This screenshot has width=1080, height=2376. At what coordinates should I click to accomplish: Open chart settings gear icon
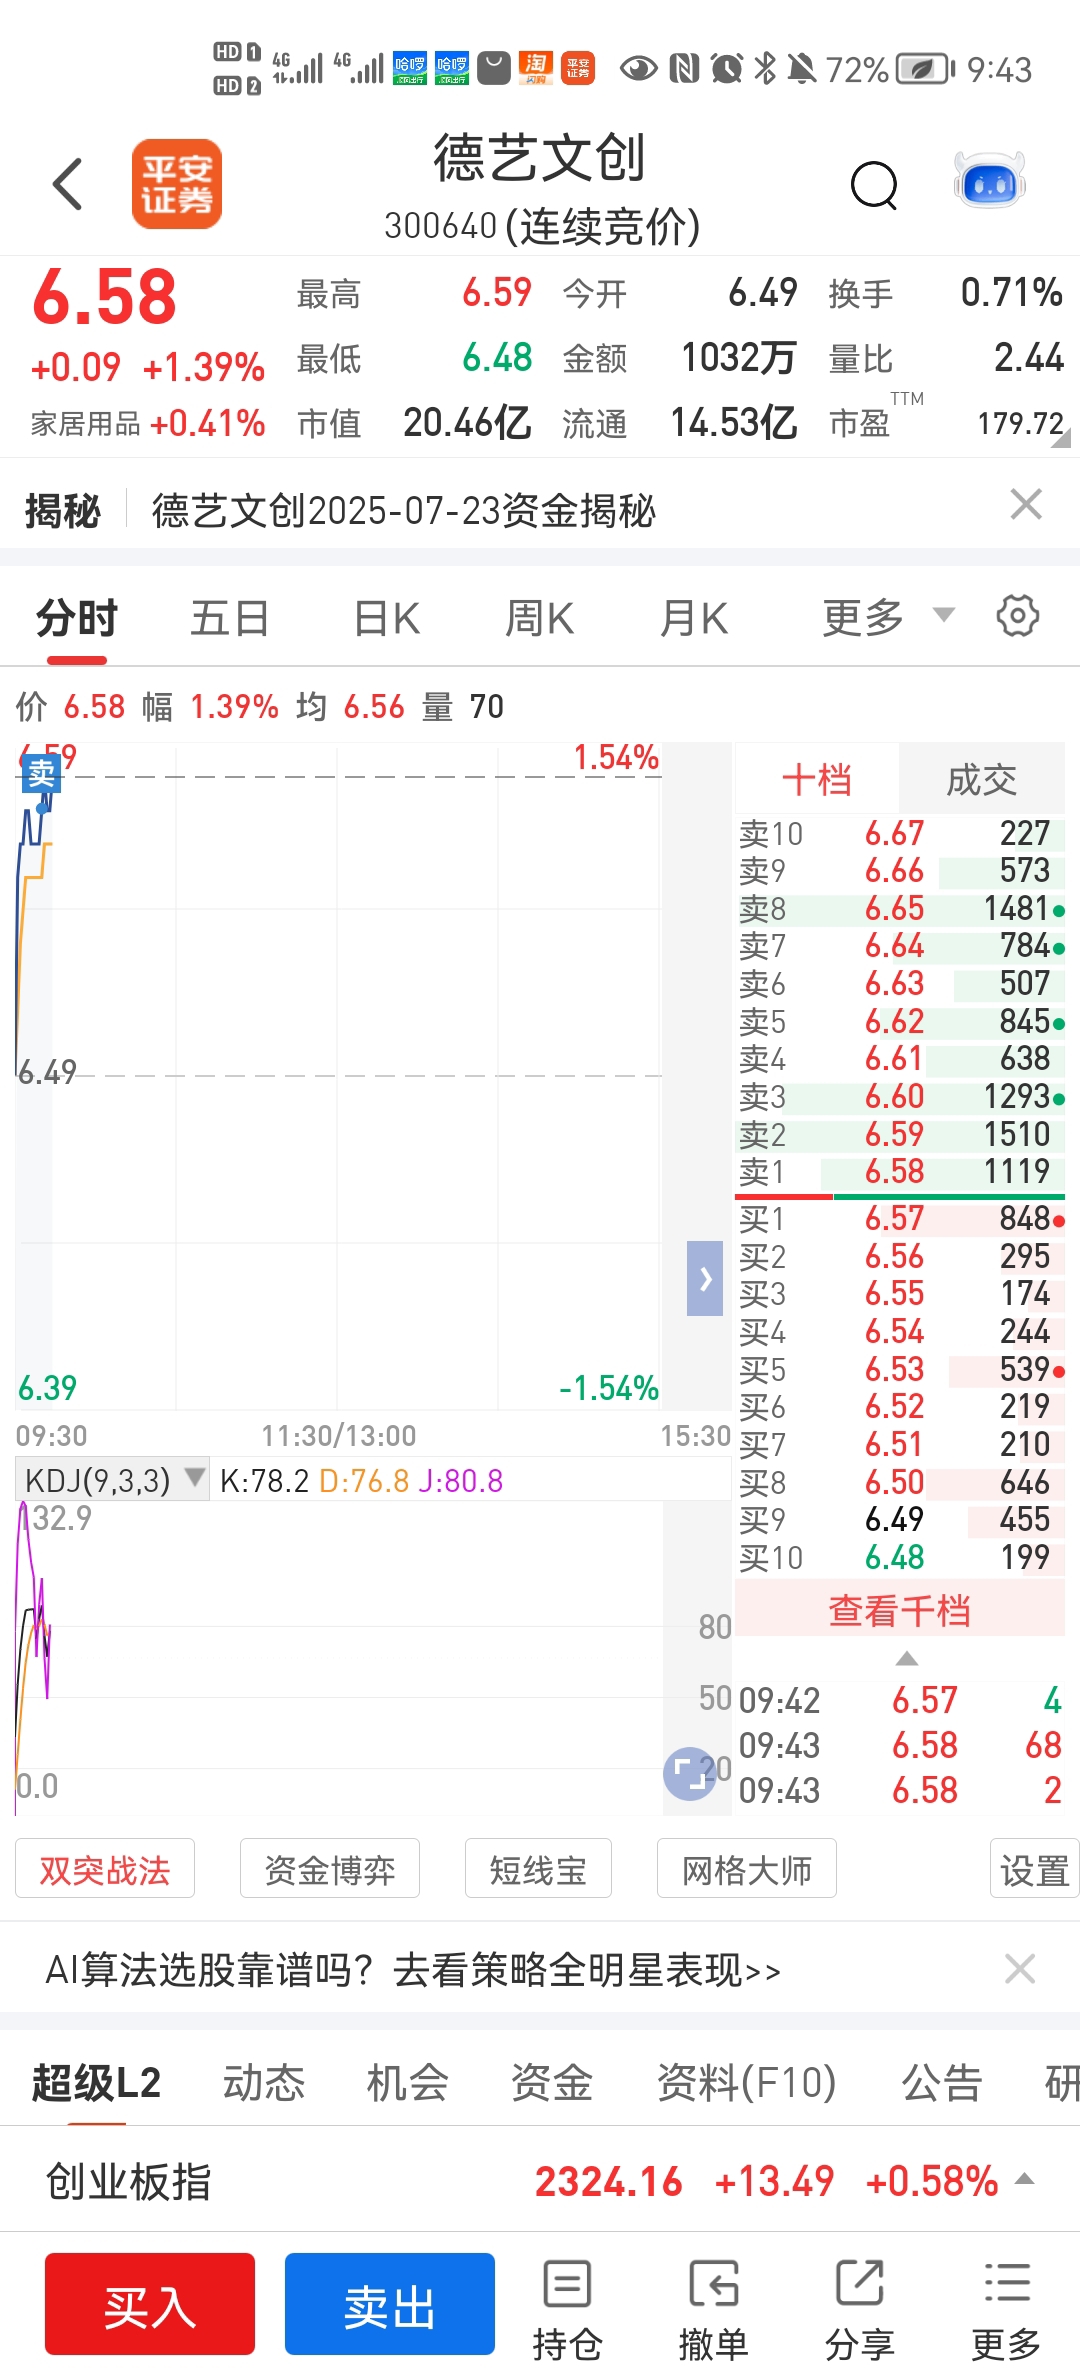click(x=1017, y=615)
